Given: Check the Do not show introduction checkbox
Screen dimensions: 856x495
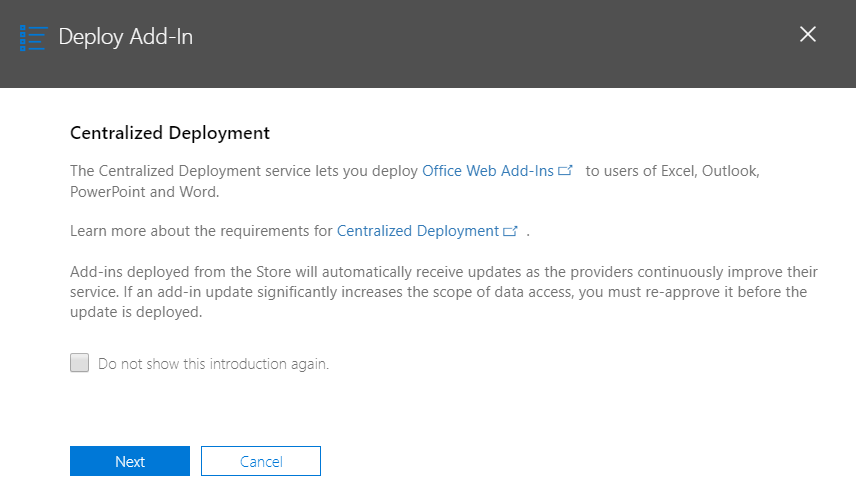Looking at the screenshot, I should tap(80, 362).
